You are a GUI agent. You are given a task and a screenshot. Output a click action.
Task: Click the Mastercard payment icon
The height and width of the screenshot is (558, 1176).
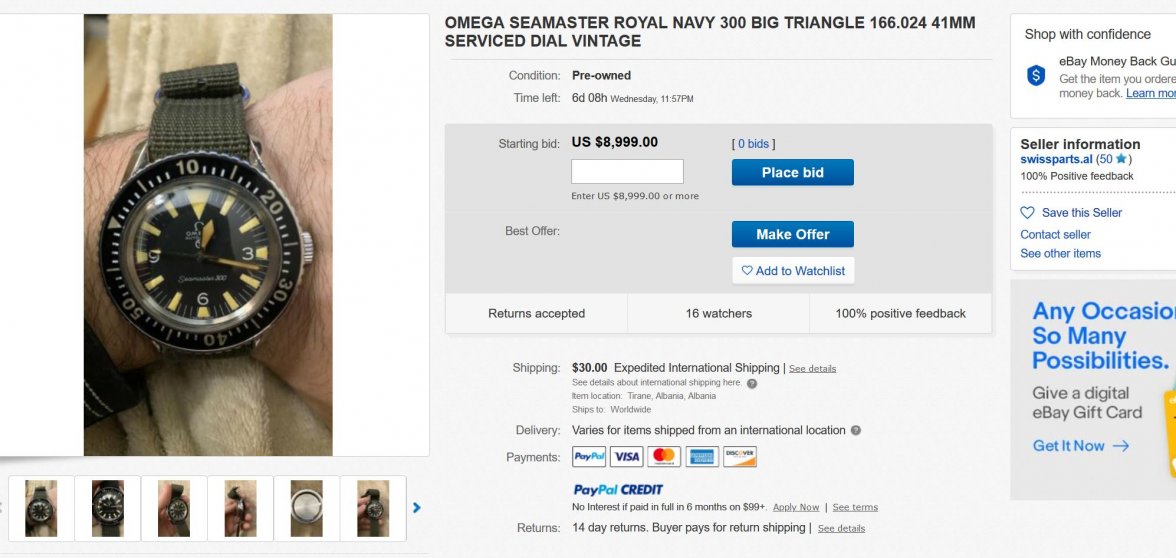664,457
